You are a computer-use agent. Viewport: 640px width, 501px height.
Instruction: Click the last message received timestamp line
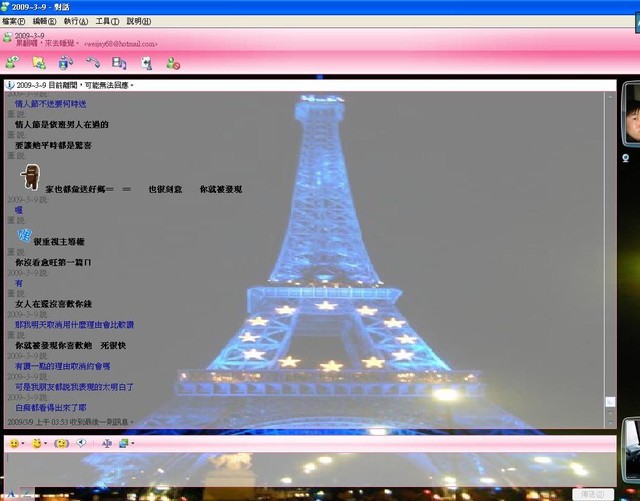pos(71,422)
